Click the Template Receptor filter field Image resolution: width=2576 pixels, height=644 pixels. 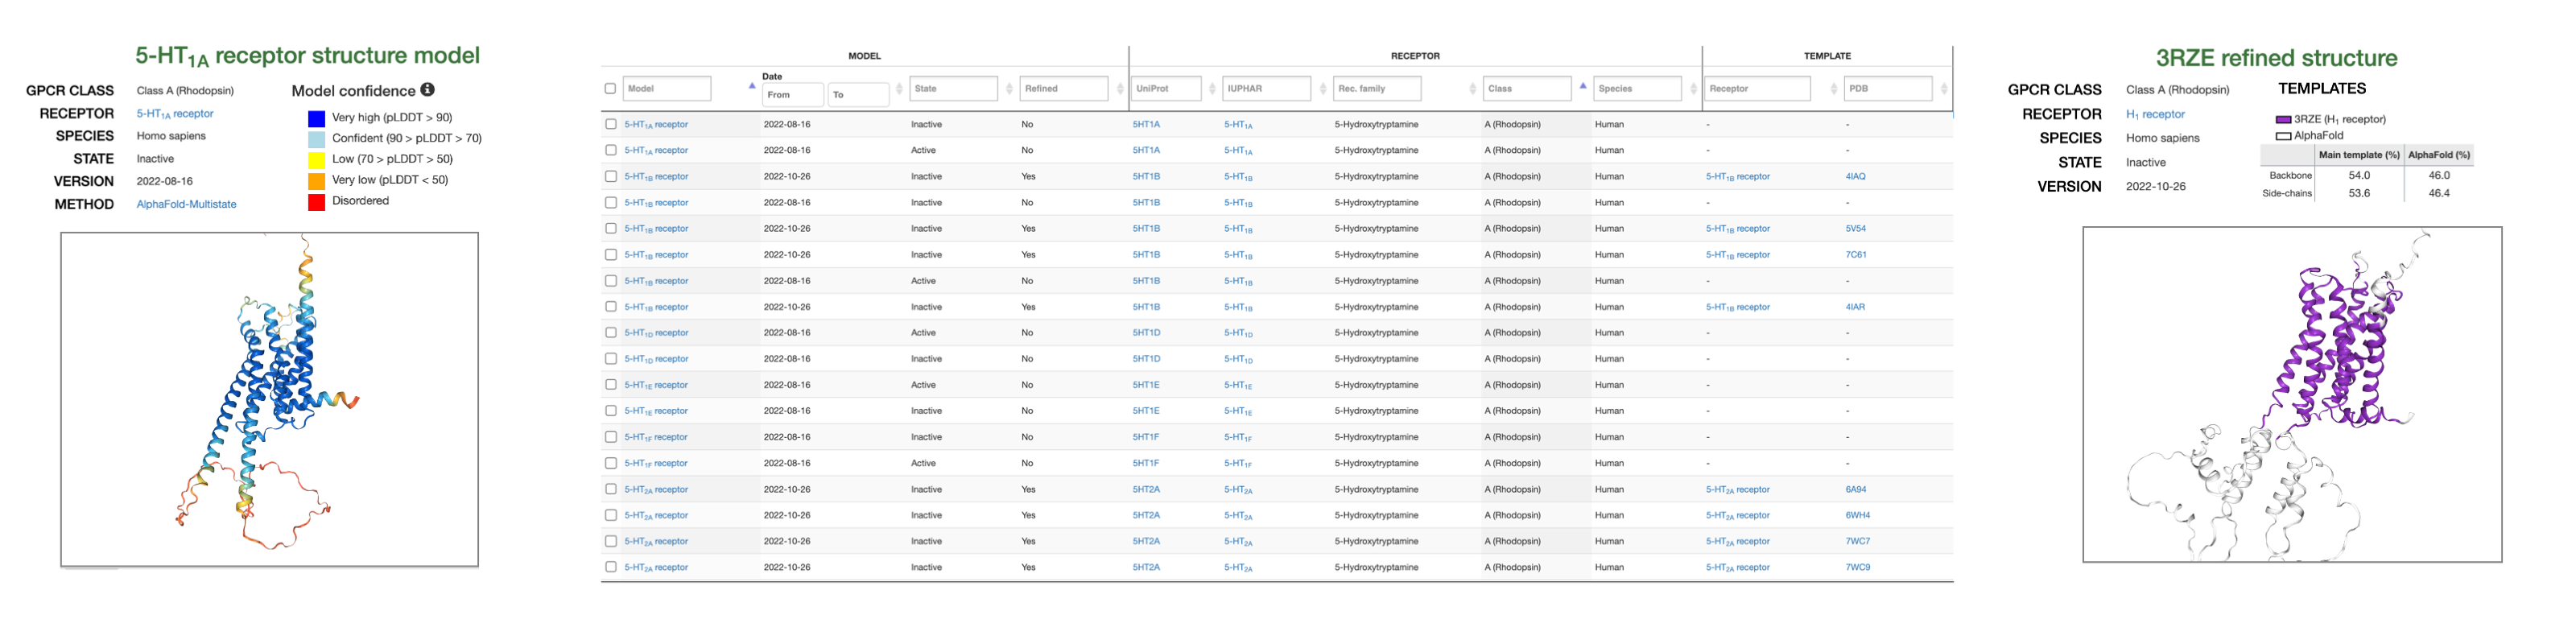pyautogui.click(x=1757, y=89)
